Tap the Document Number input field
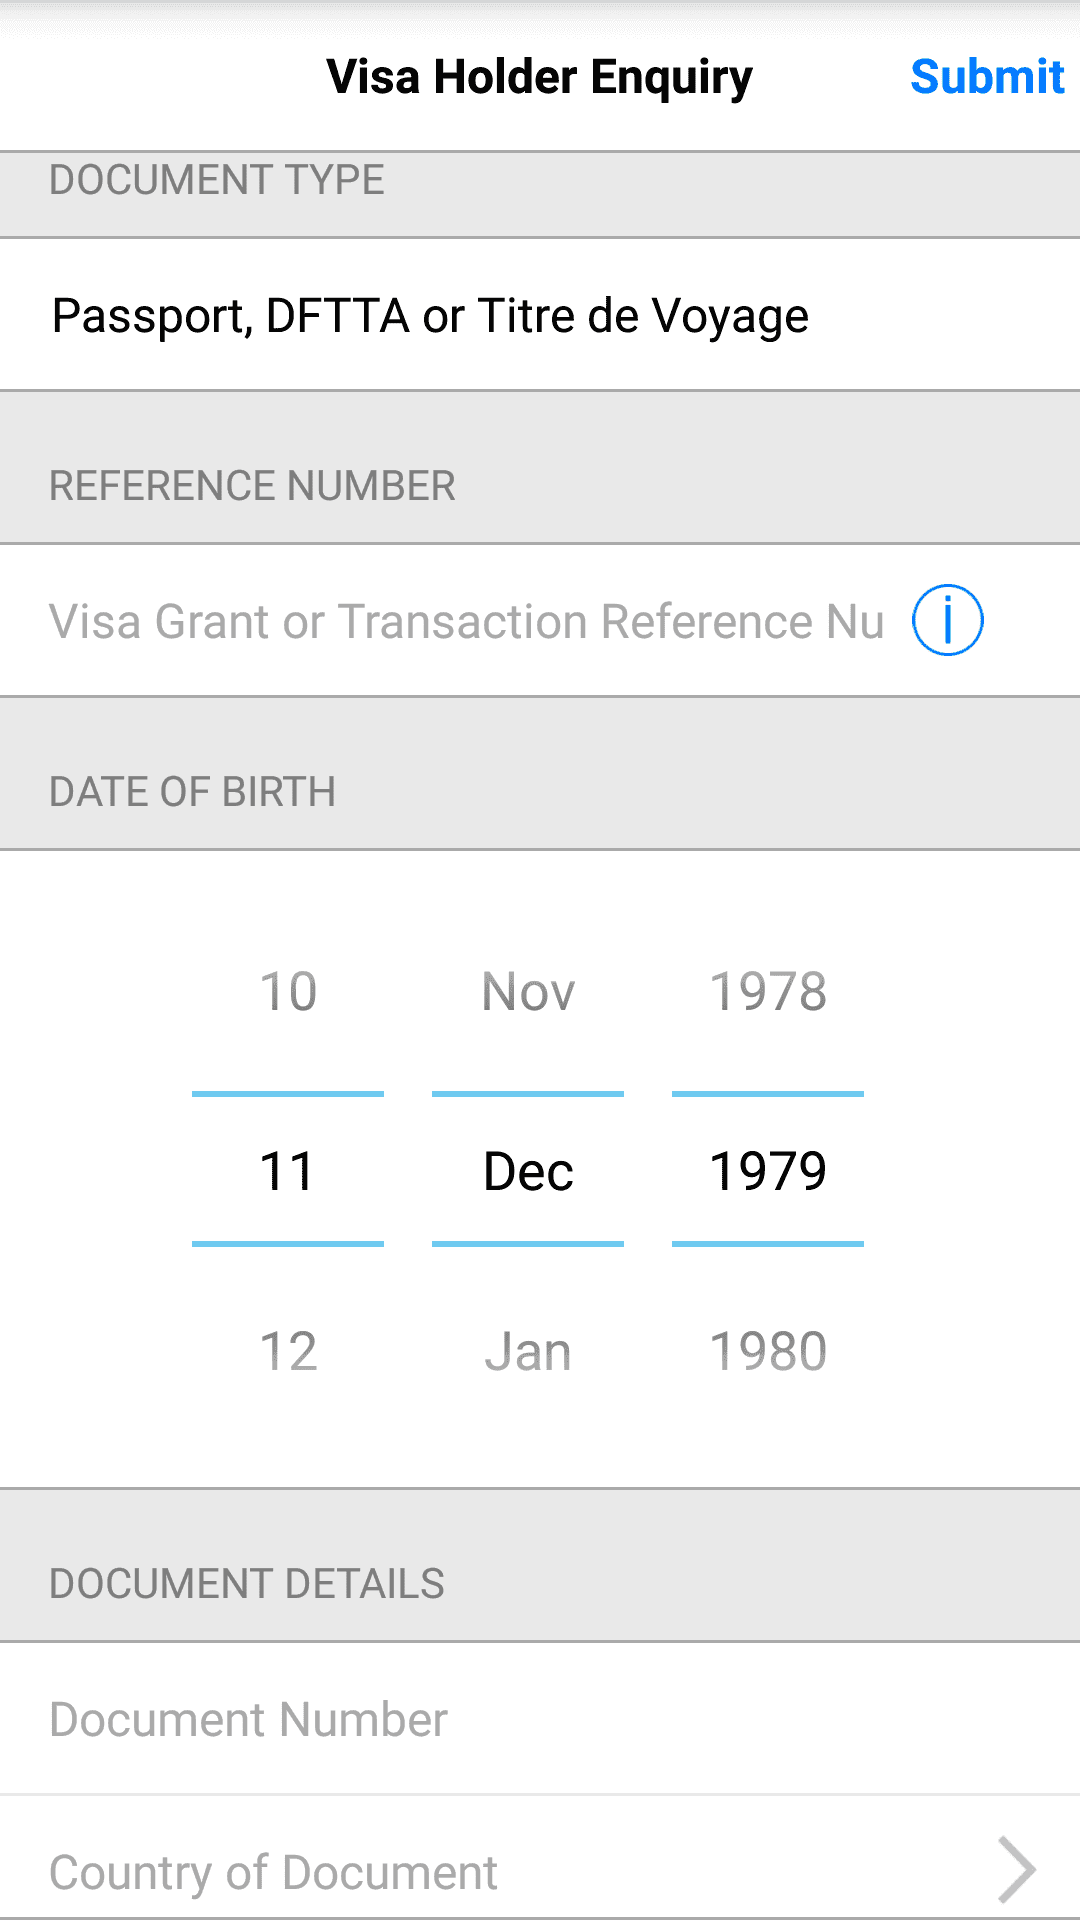 pyautogui.click(x=248, y=1718)
